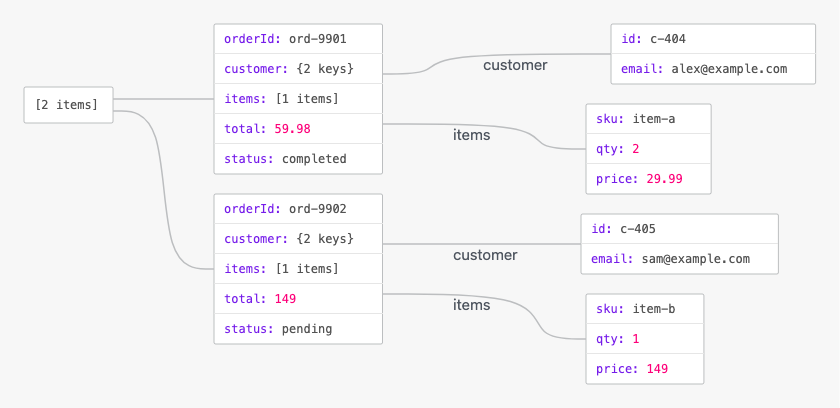Click the id: c-405 row
Viewport: 840px width, 408px height.
pos(679,229)
